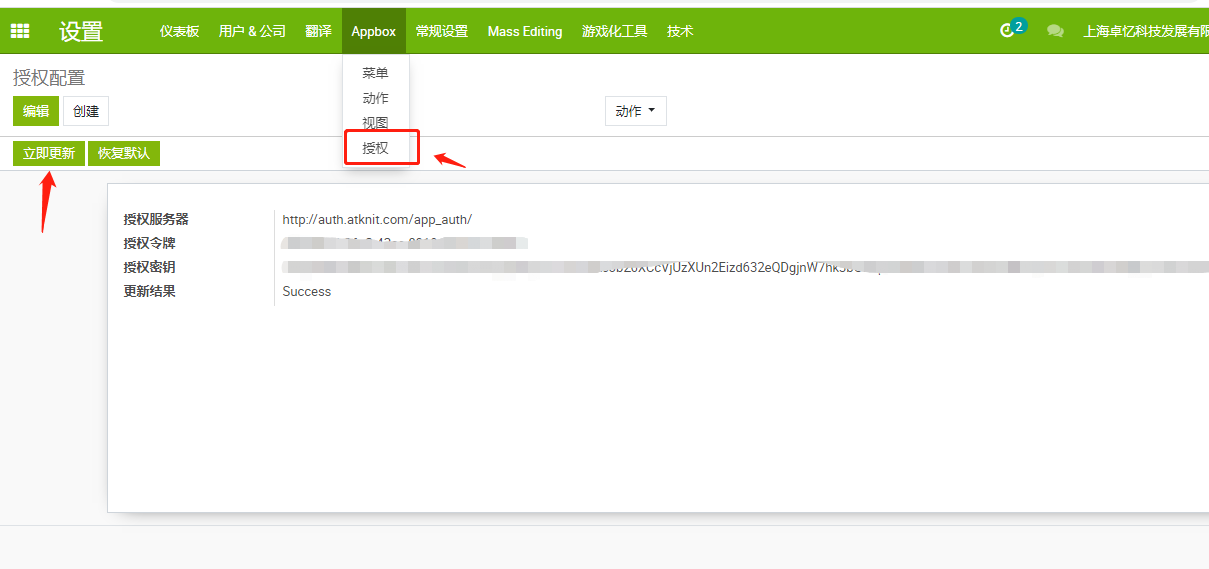Expand the 动作 dropdown button
This screenshot has width=1209, height=569.
pyautogui.click(x=635, y=111)
